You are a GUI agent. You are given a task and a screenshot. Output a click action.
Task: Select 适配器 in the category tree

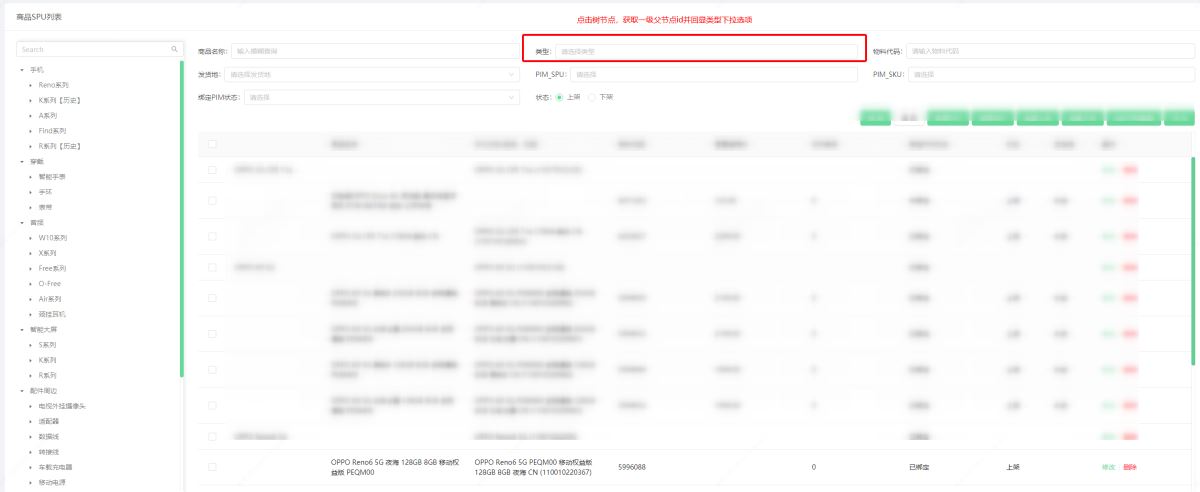tap(49, 421)
